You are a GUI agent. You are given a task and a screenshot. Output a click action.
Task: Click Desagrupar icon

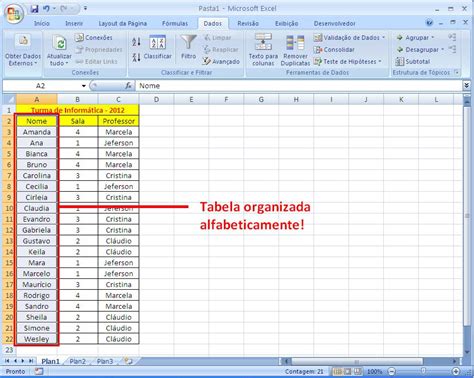(400, 50)
